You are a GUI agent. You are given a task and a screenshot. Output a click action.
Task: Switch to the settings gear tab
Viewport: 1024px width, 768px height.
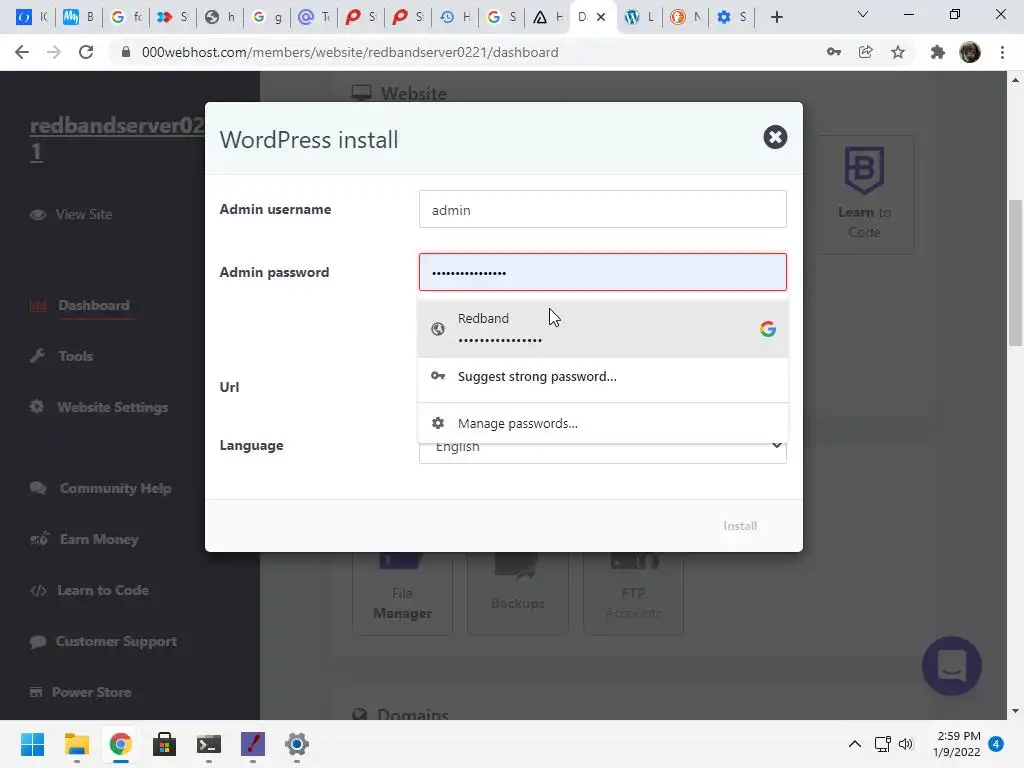click(x=731, y=17)
